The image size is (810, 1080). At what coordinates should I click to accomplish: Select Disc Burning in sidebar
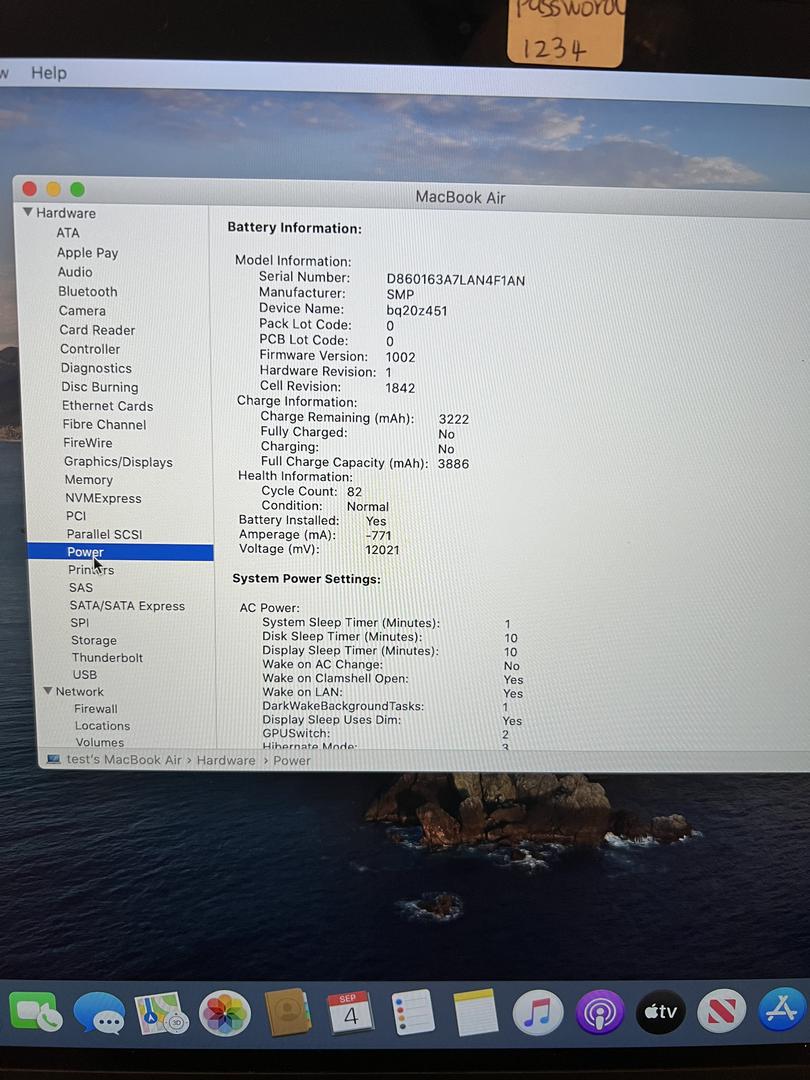[100, 387]
